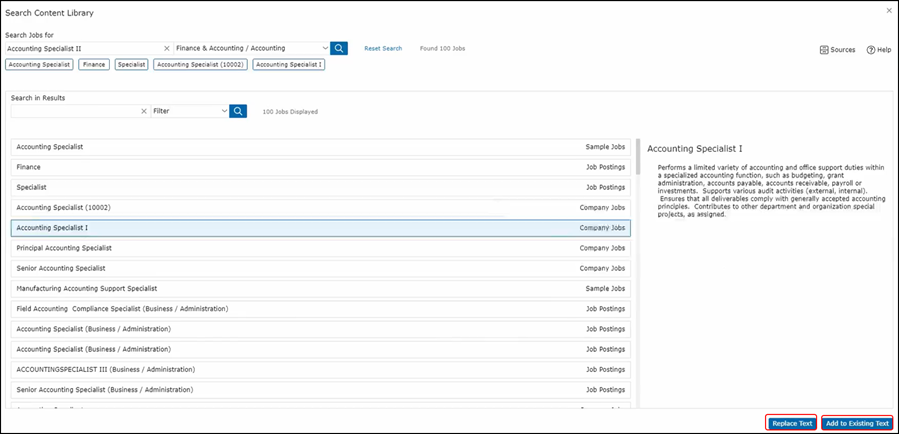Select Manufacturing Accounting Support Specialist row
This screenshot has height=435, width=899.
(x=320, y=288)
